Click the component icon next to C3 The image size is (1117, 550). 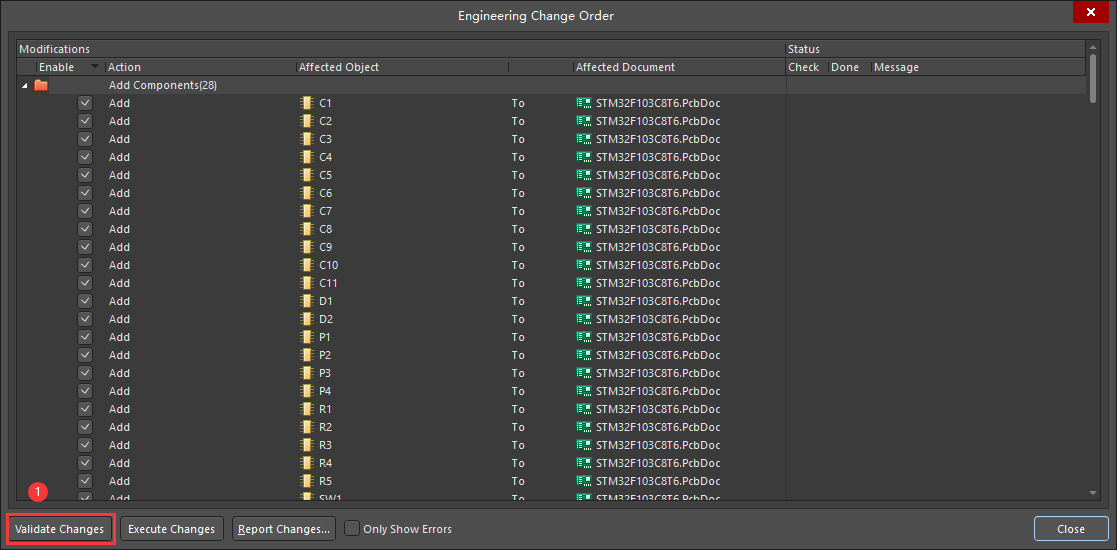[x=307, y=139]
